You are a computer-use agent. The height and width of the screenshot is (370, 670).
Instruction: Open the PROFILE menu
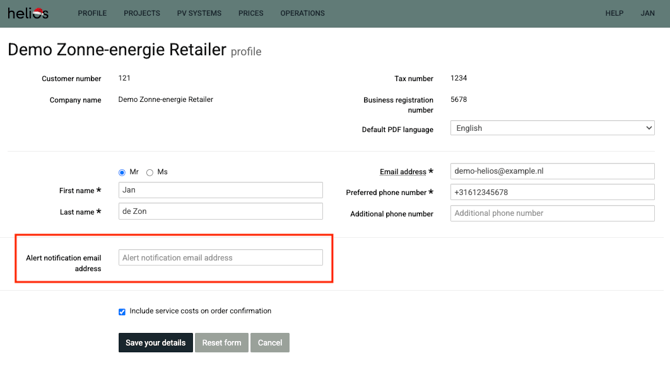pyautogui.click(x=92, y=13)
